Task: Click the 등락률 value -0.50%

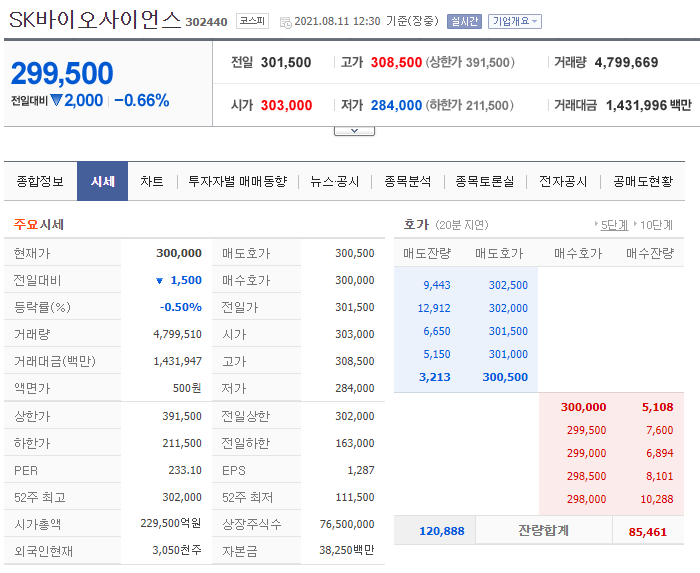Action: [x=181, y=307]
